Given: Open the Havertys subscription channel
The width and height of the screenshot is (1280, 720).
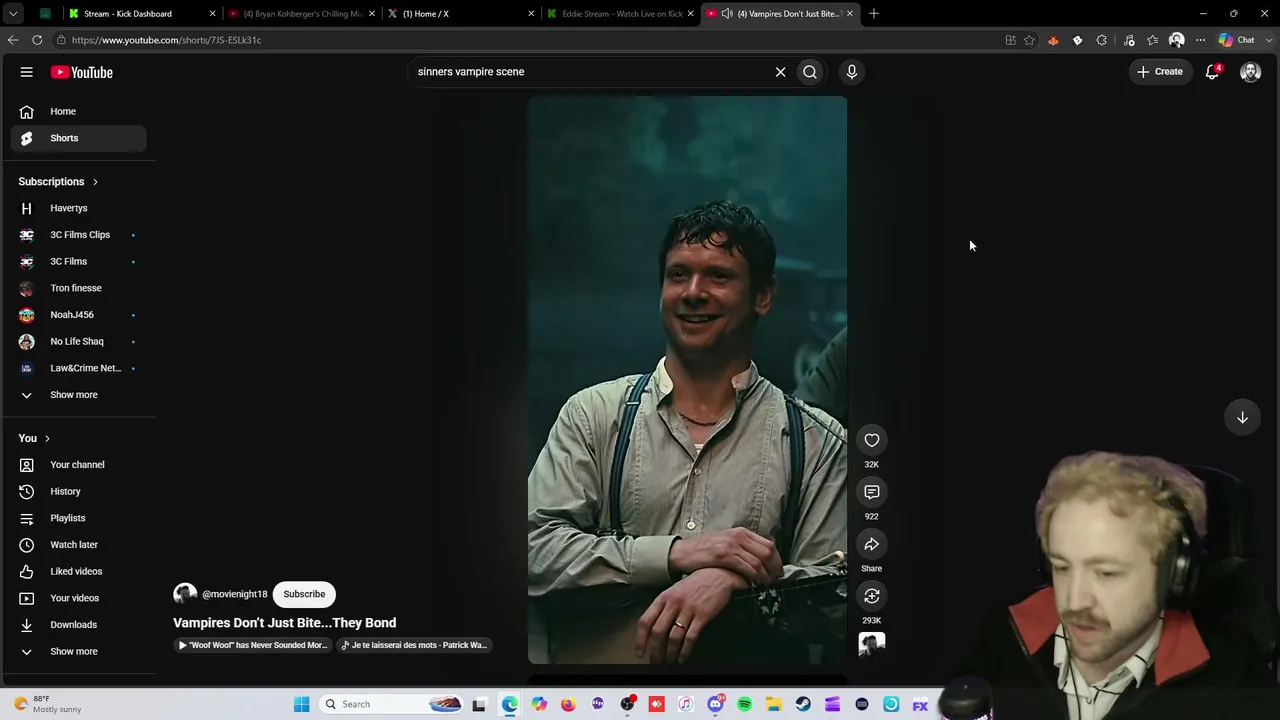Looking at the screenshot, I should point(78,208).
